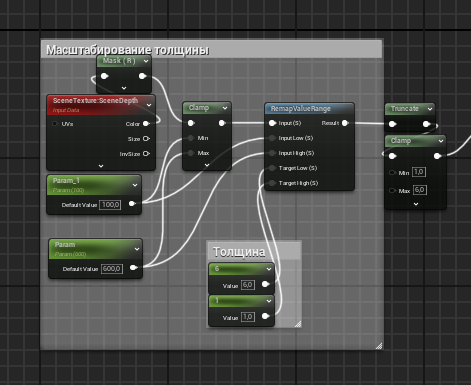
Task: Expand the bottom chevron of right Clamp node
Action: point(416,204)
